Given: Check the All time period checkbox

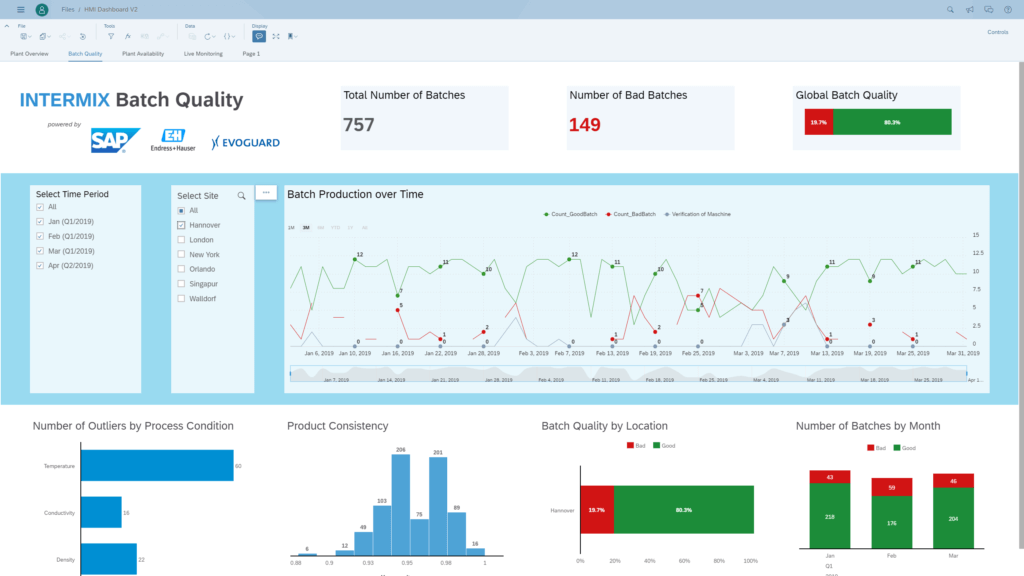Looking at the screenshot, I should point(40,207).
